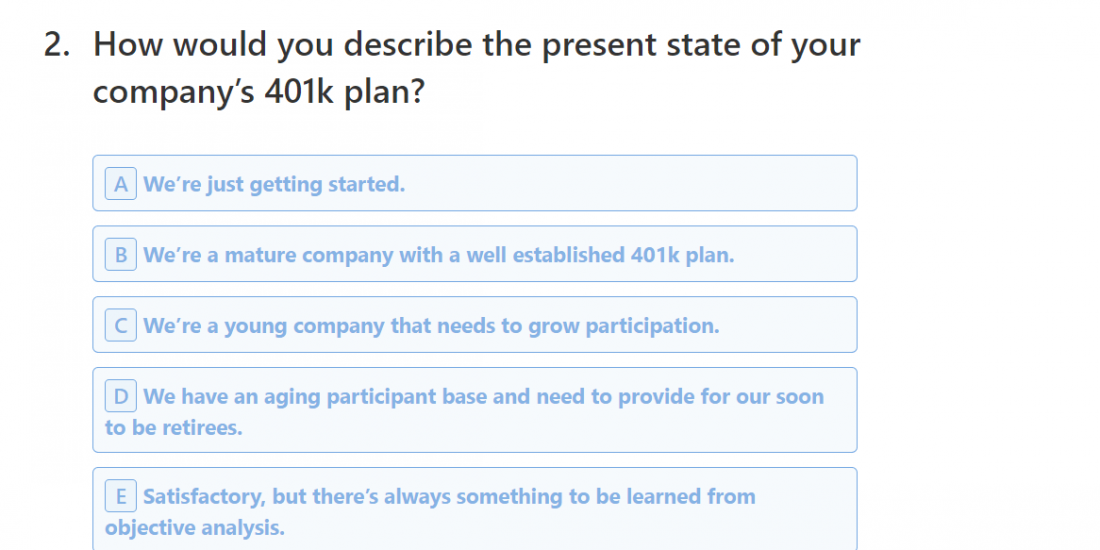Click the letter B key badge
The width and height of the screenshot is (1100, 550).
[120, 255]
